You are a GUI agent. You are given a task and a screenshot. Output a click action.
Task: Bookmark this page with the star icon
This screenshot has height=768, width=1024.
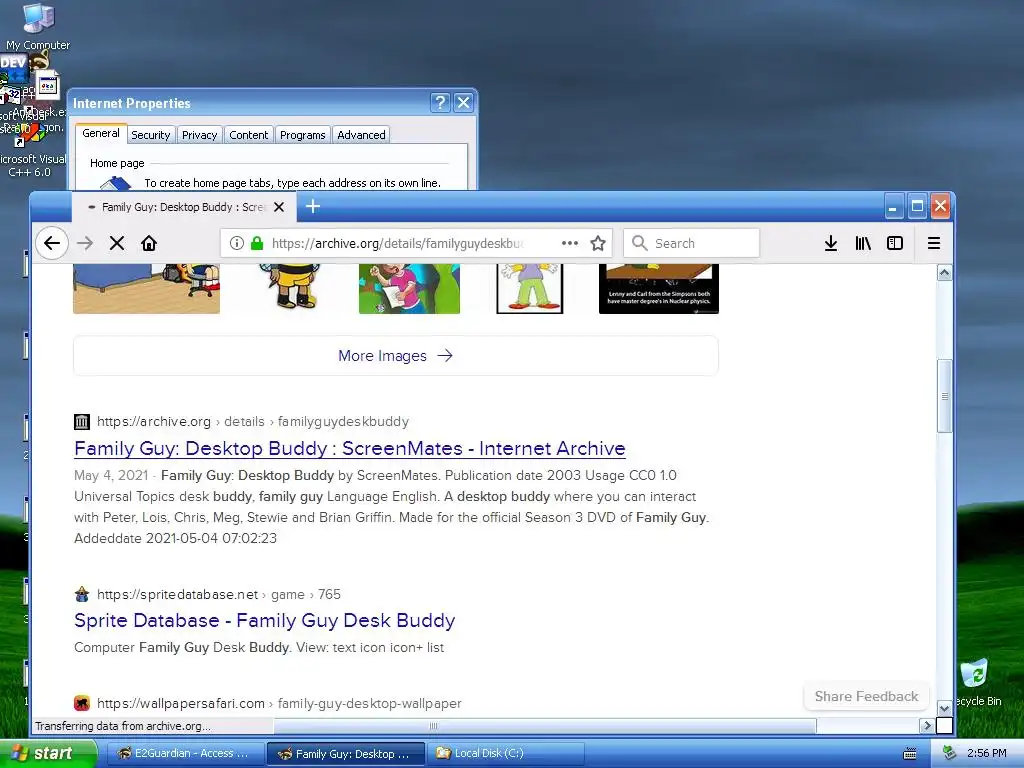[x=598, y=244]
